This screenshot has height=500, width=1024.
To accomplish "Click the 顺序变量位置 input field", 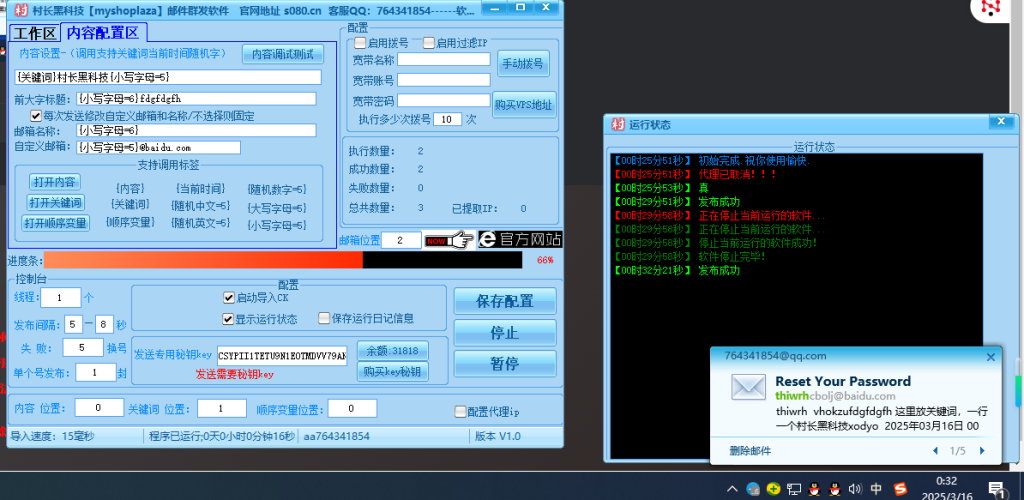I will click(352, 409).
